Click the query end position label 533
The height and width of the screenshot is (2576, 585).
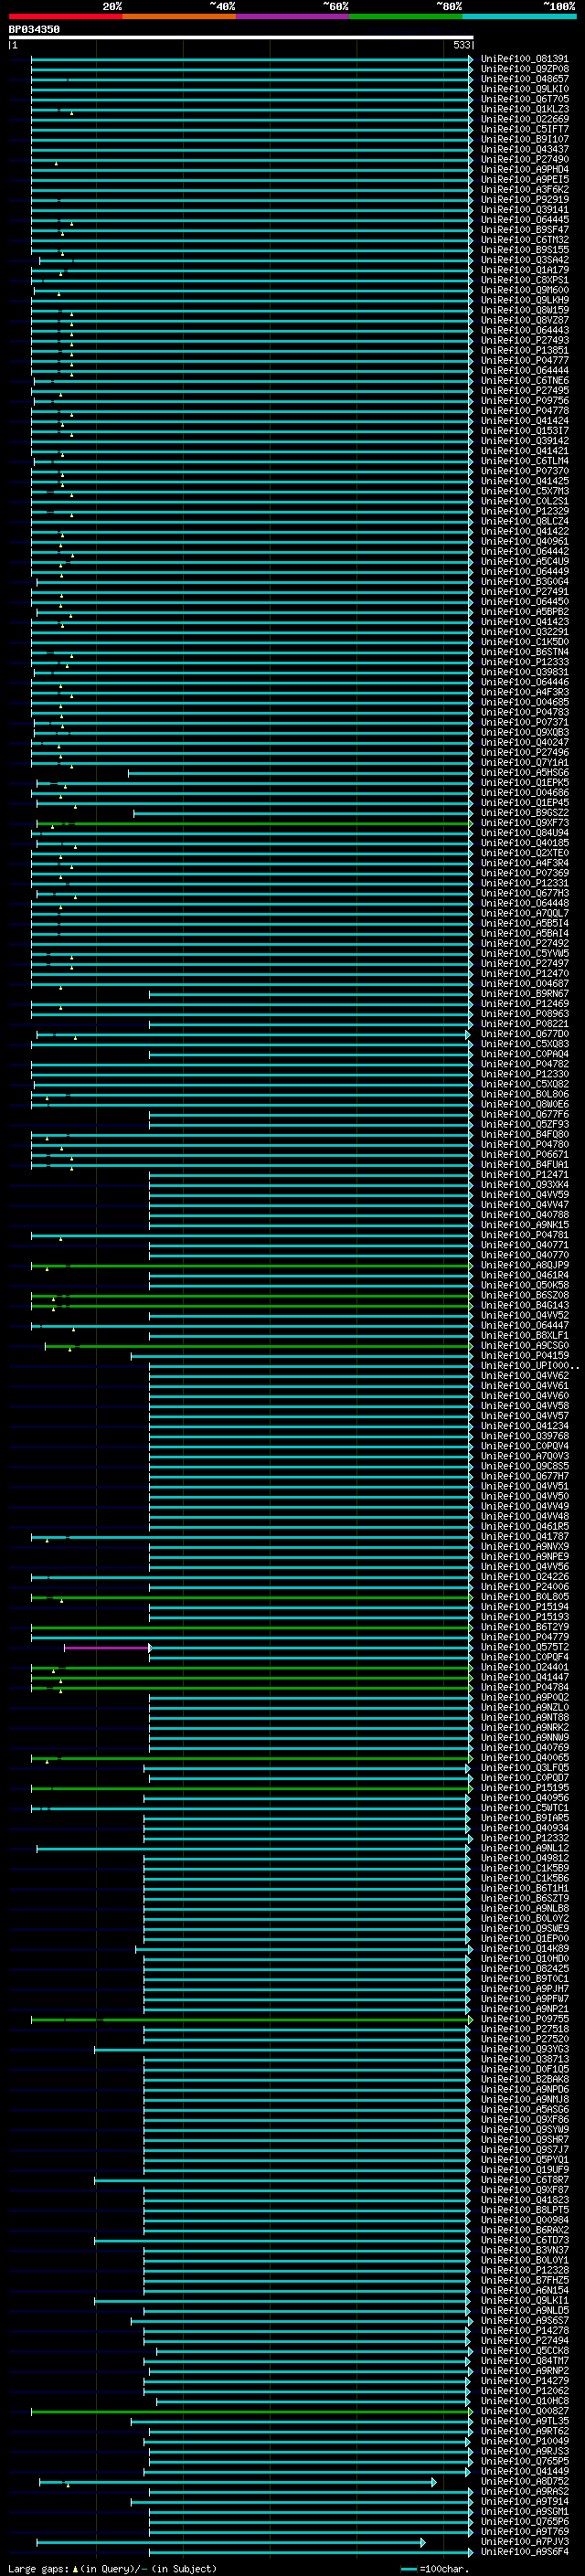click(x=461, y=45)
